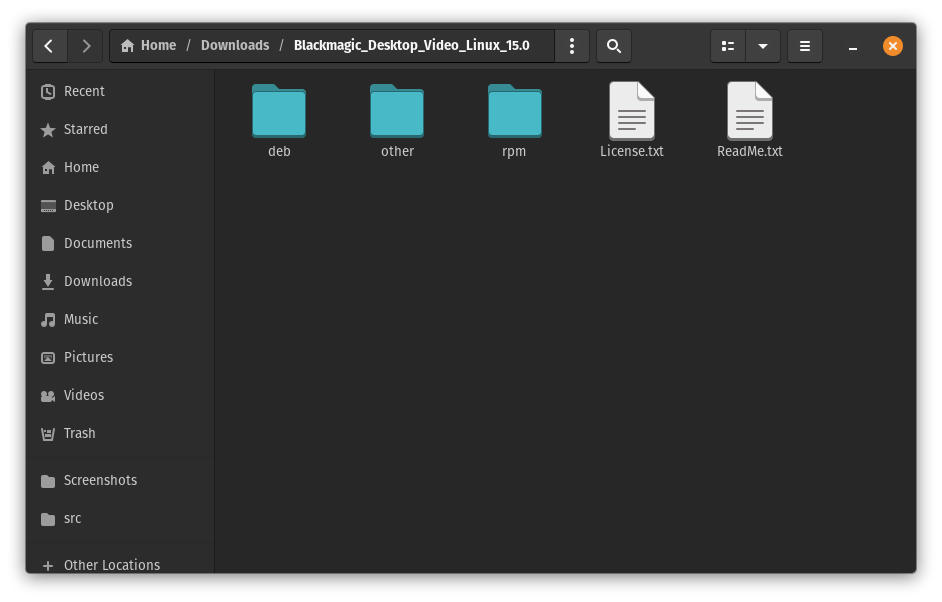
Task: Select the deb folder
Action: [279, 120]
